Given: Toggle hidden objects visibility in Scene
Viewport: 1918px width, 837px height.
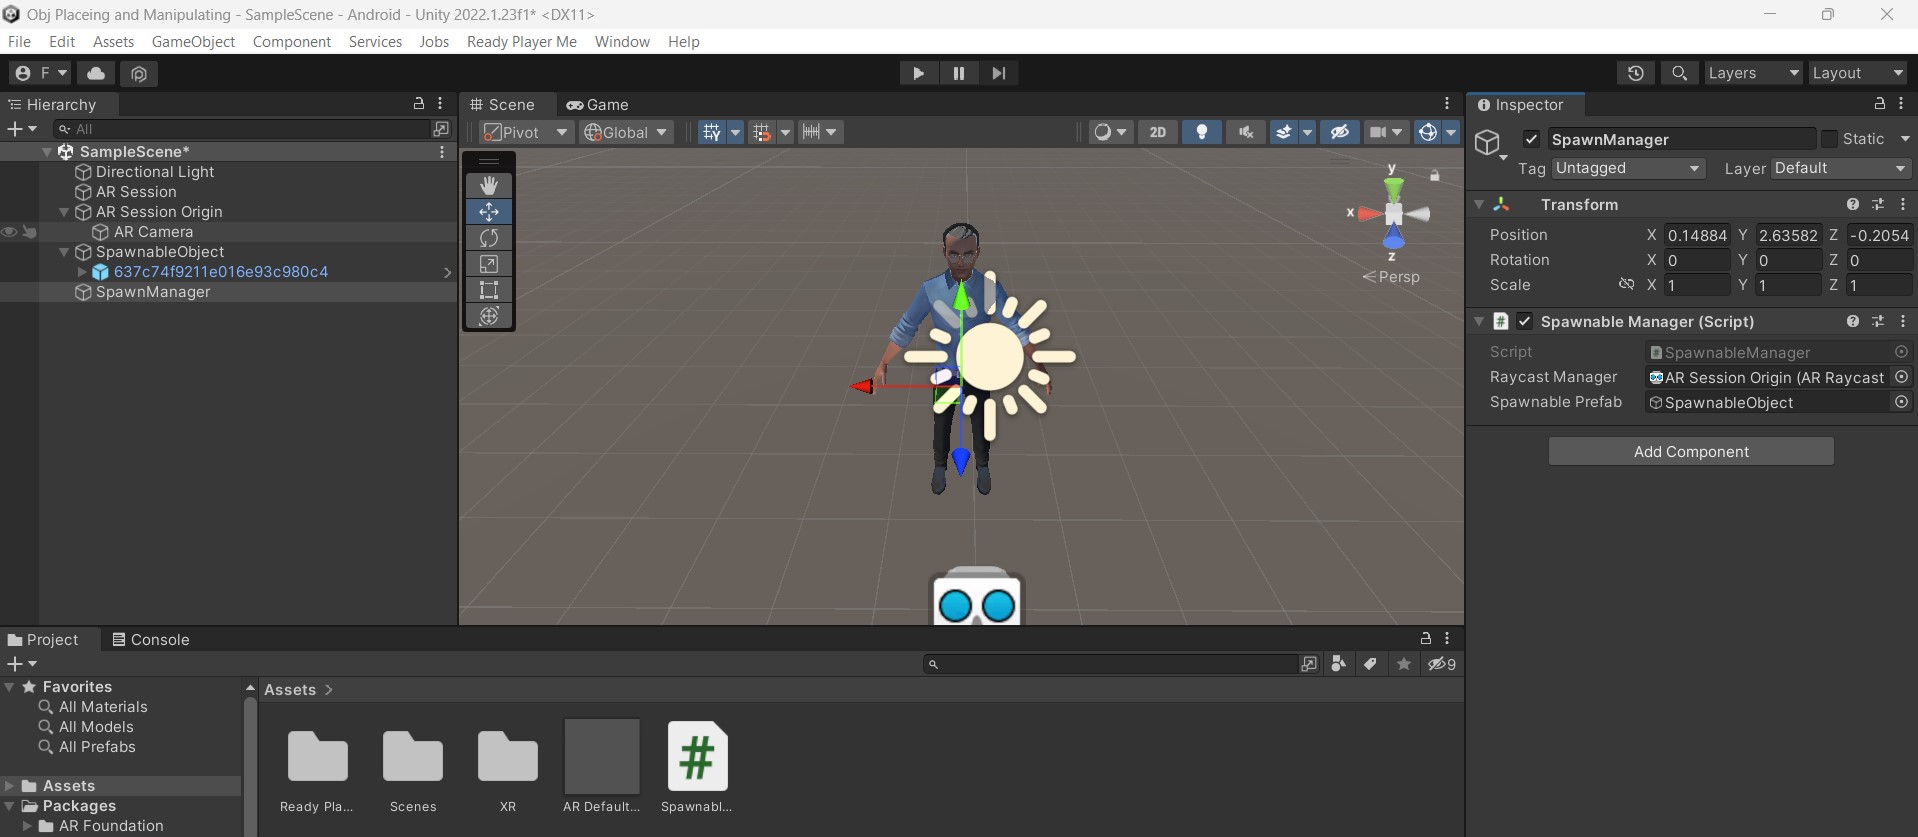Looking at the screenshot, I should tap(1340, 132).
